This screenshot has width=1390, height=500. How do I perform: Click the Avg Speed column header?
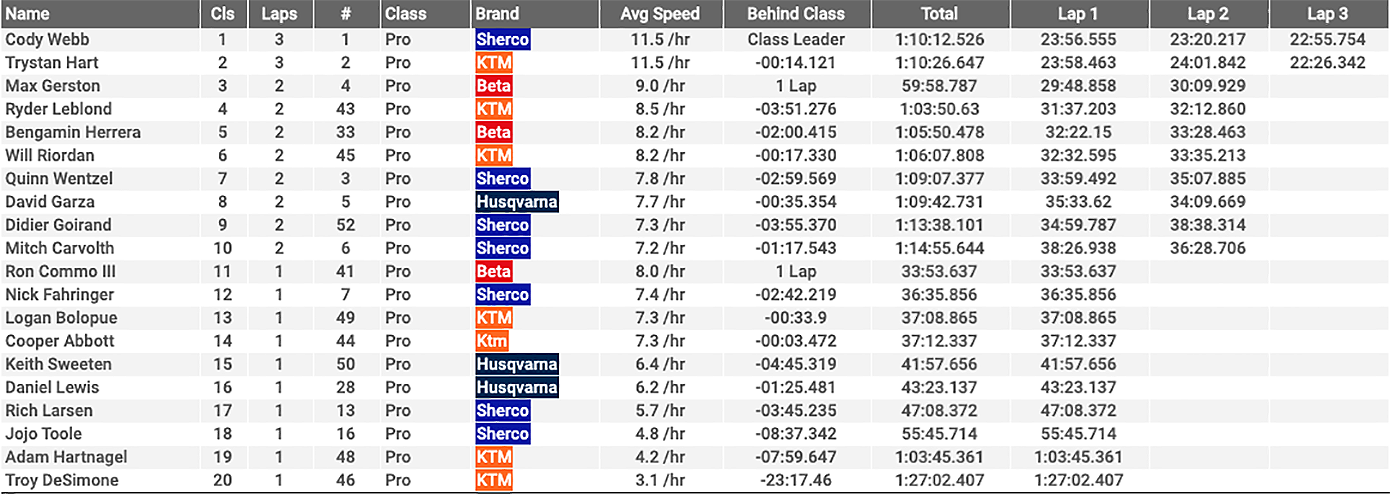click(x=660, y=14)
